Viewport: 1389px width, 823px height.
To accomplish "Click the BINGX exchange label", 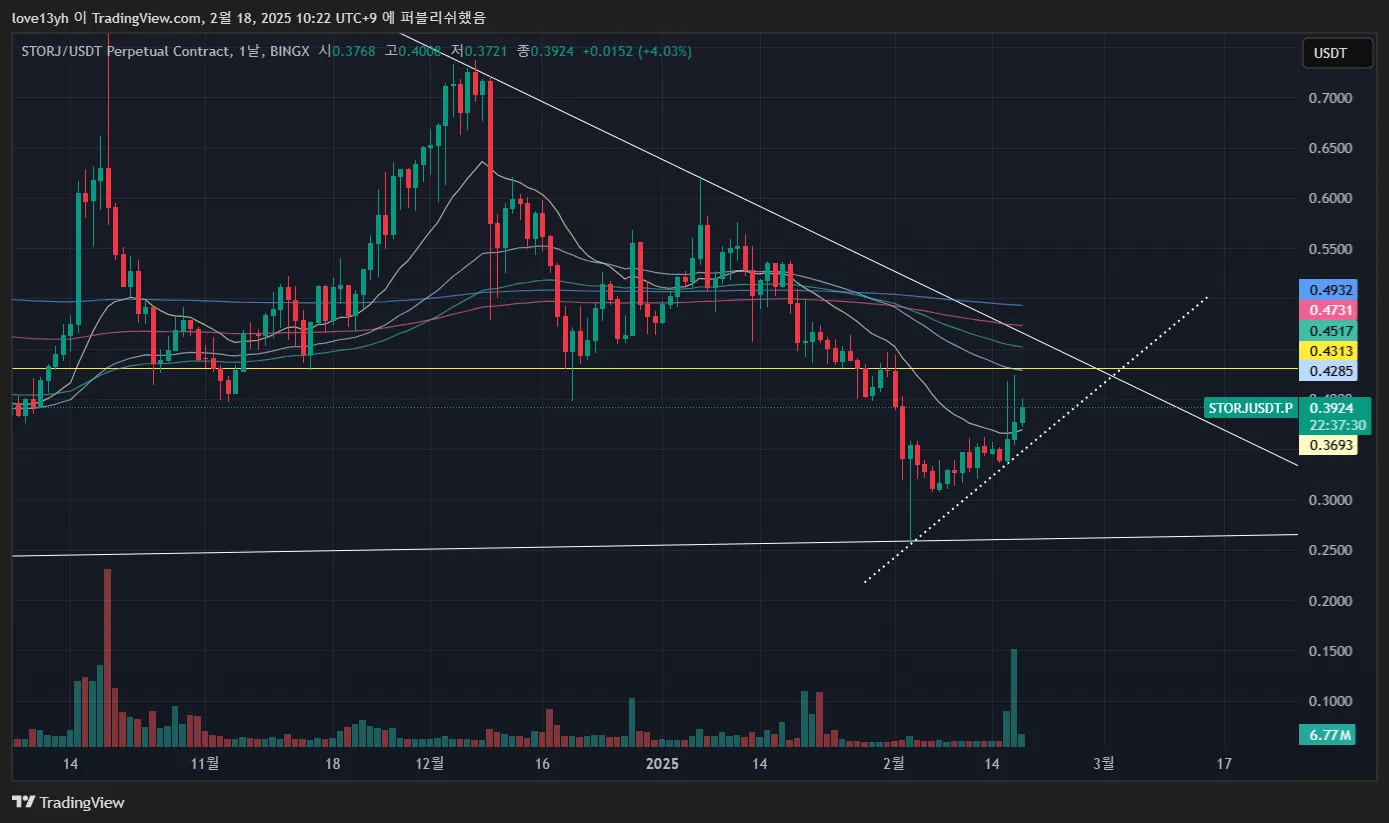I will pos(291,51).
